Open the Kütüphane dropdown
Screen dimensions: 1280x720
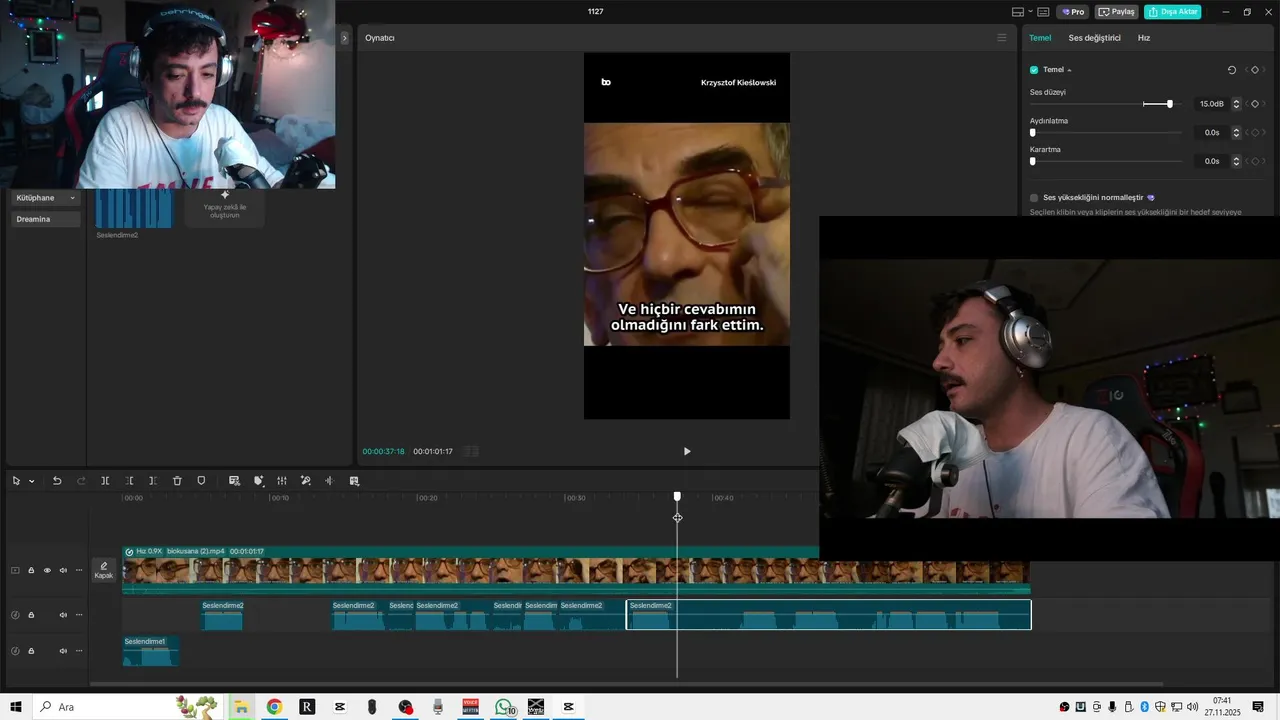pos(46,198)
